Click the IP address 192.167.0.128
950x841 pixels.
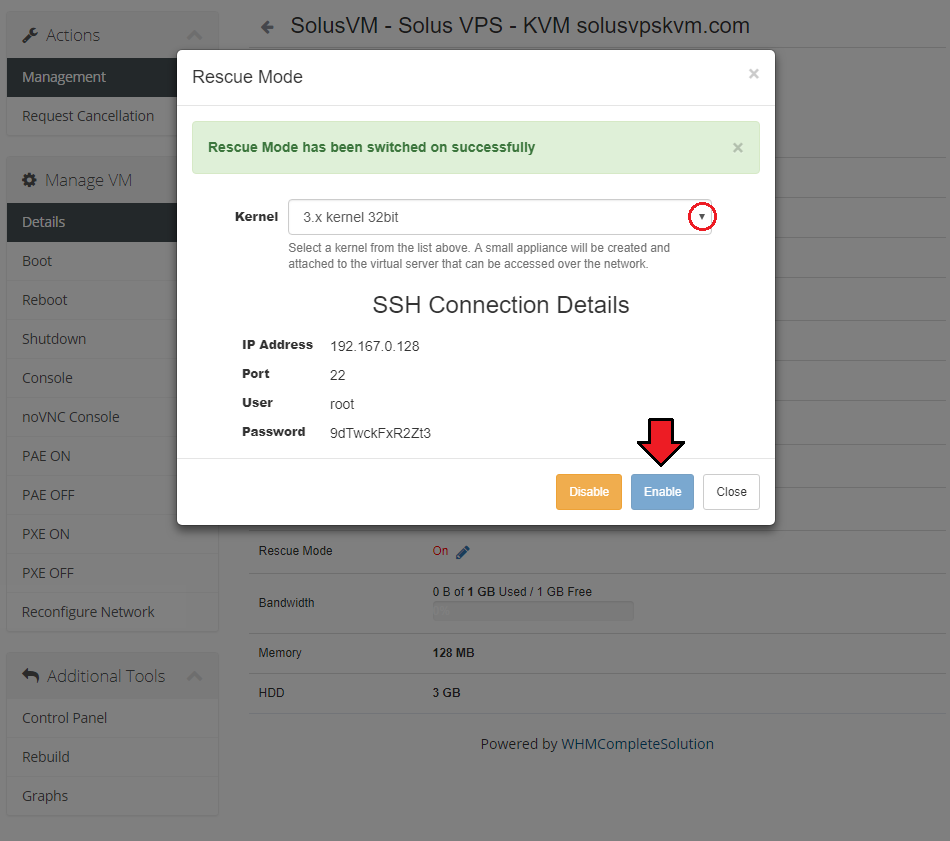(374, 347)
